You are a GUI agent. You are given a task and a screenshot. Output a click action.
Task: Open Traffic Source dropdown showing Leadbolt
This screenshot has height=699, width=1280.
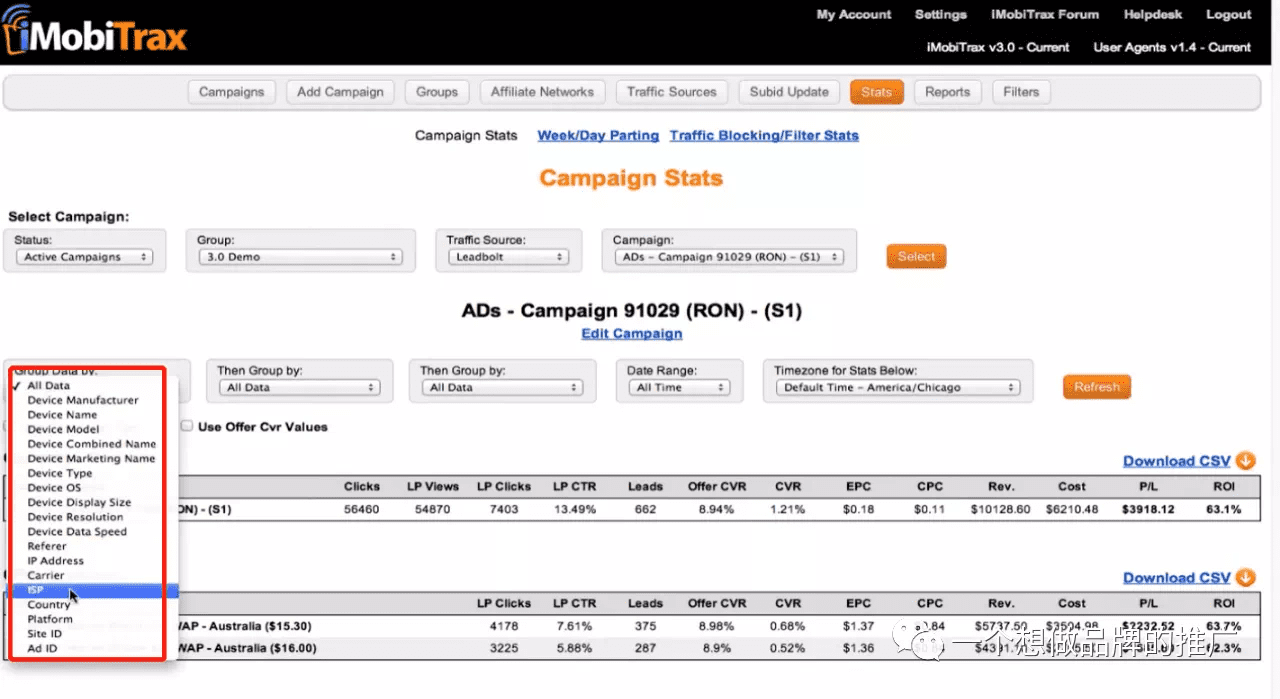point(508,257)
